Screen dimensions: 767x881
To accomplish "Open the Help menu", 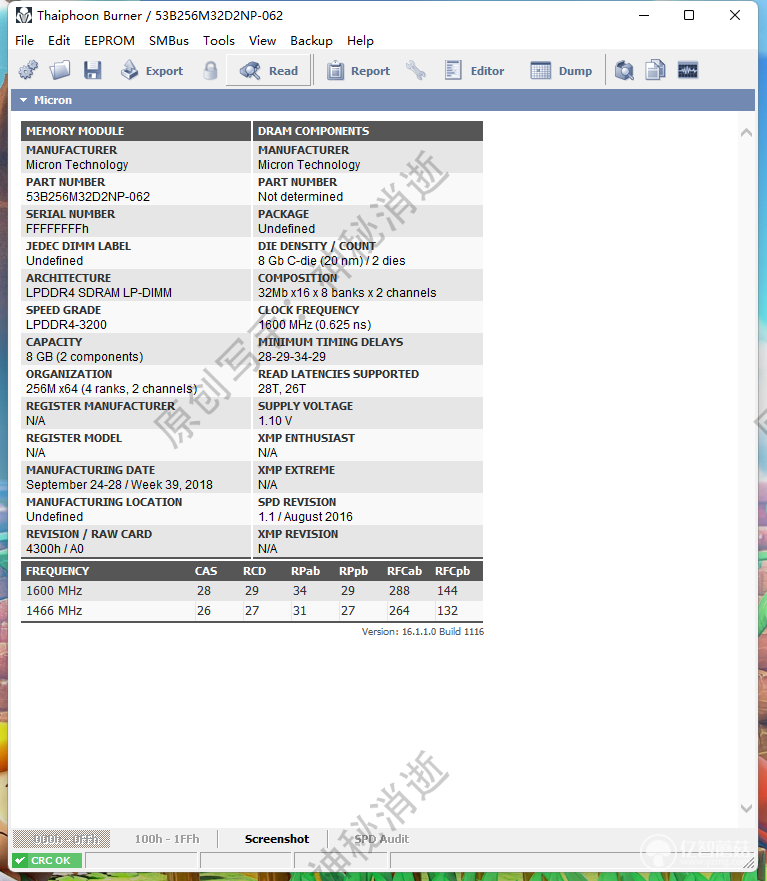I will (x=360, y=41).
